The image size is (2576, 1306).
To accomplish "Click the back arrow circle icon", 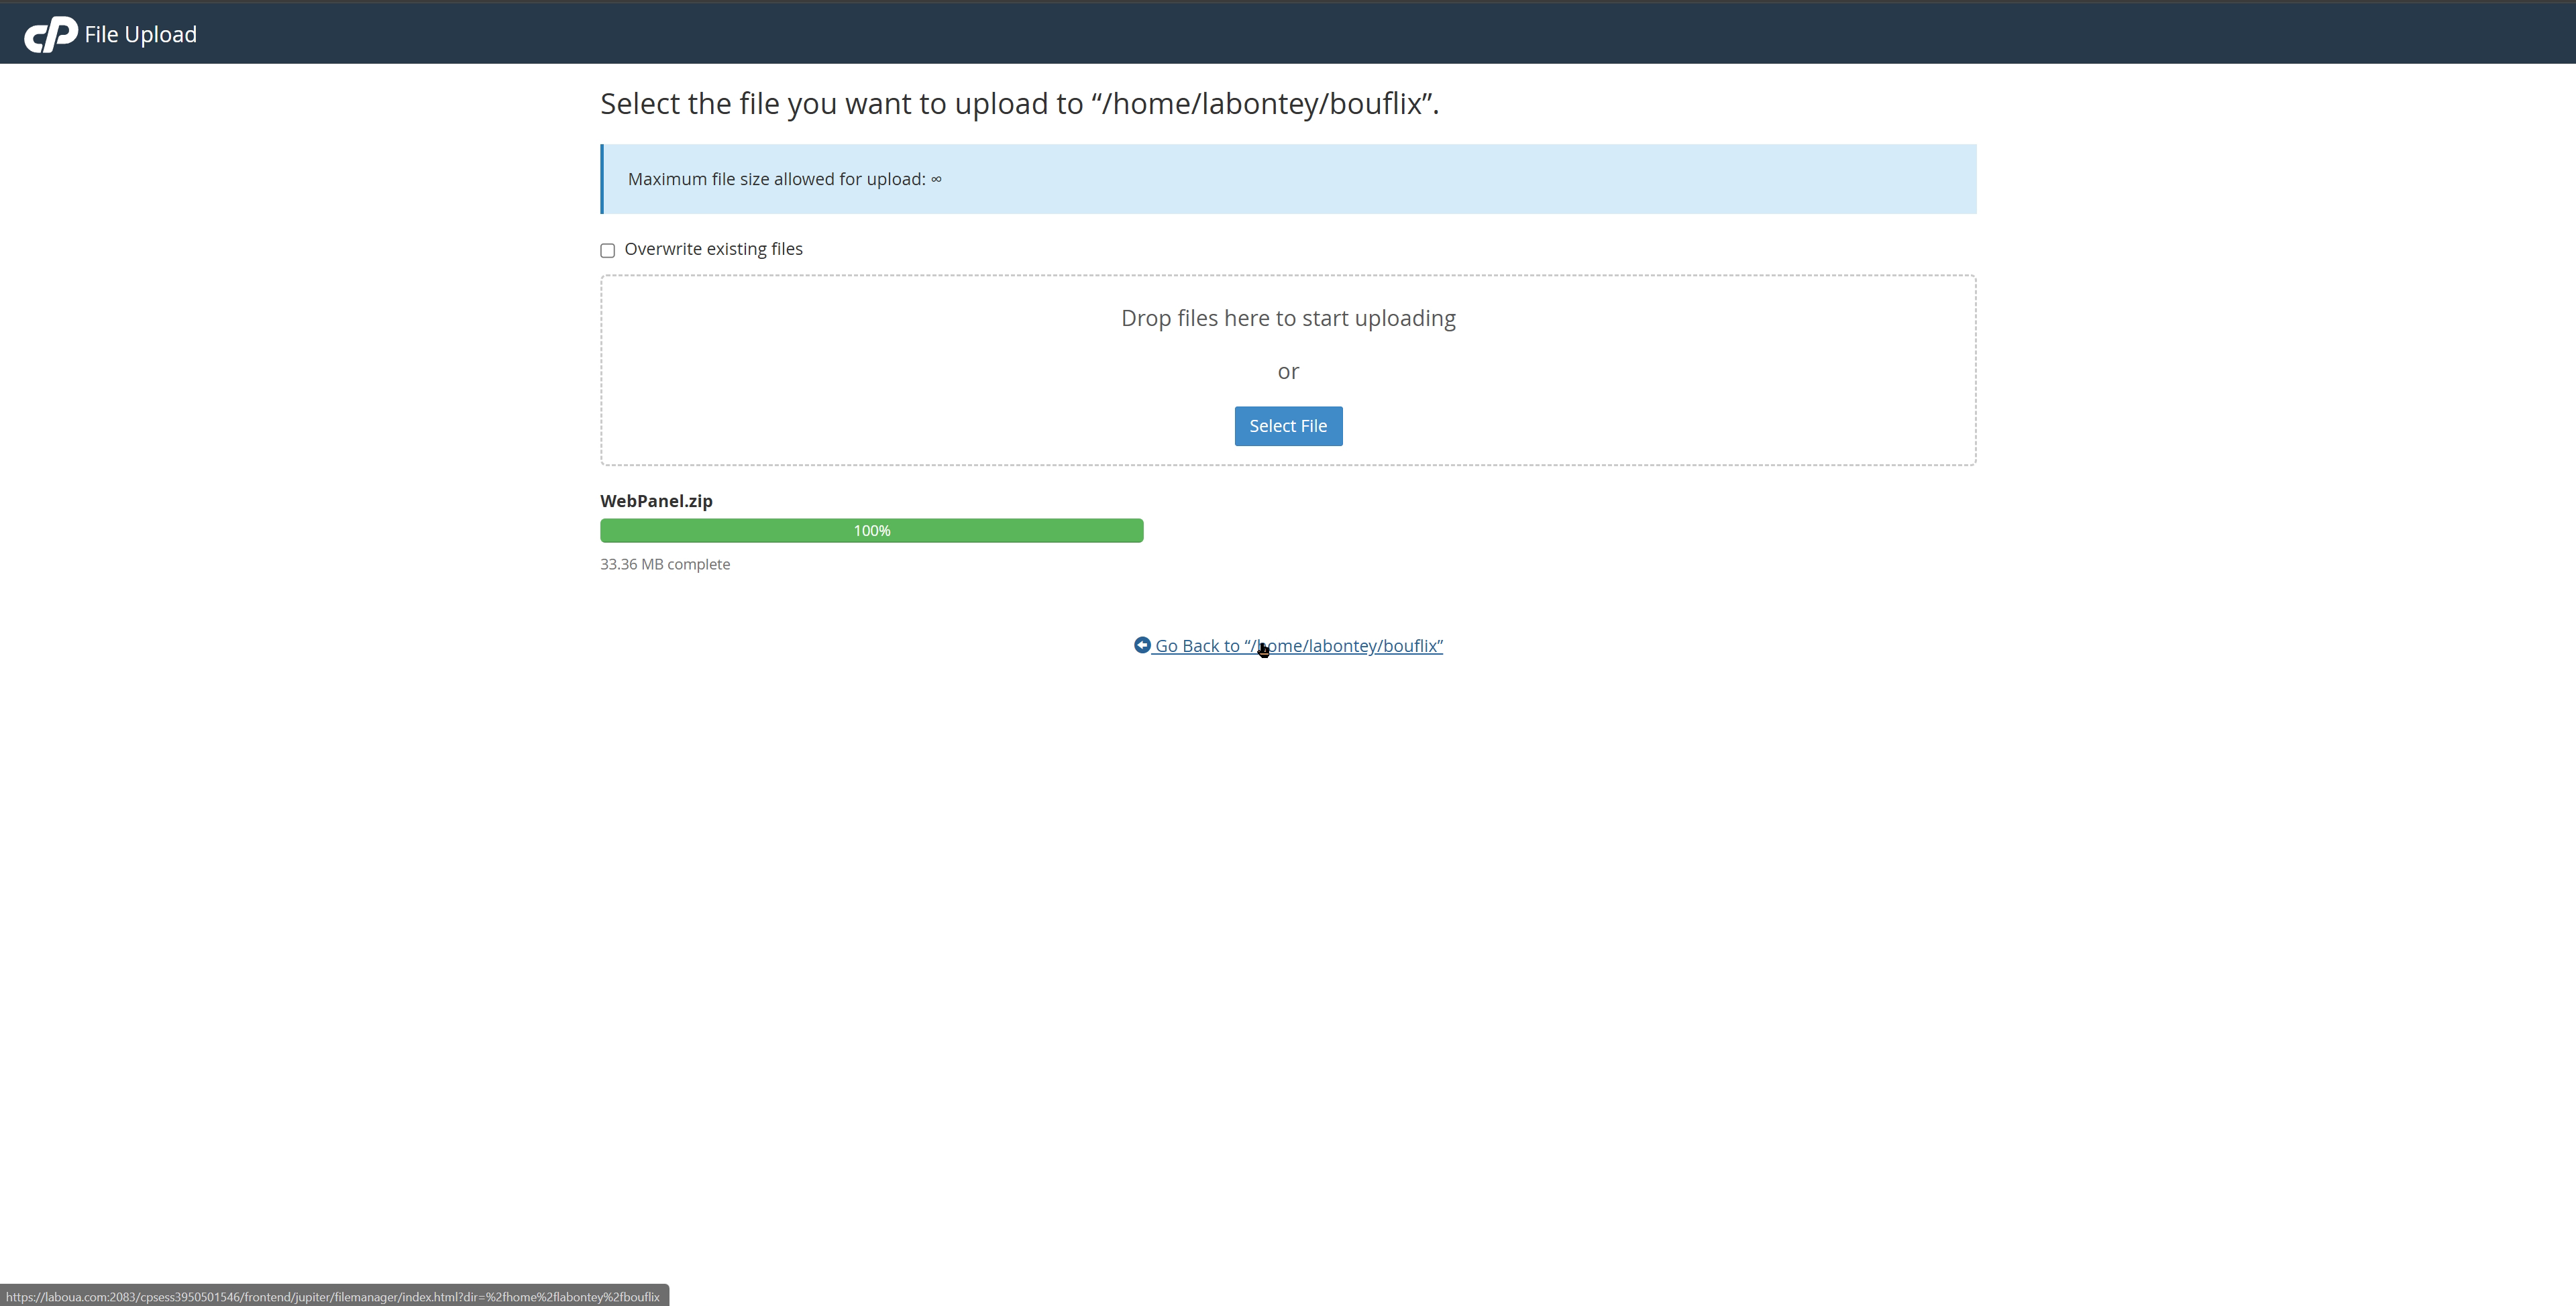I will (1142, 645).
